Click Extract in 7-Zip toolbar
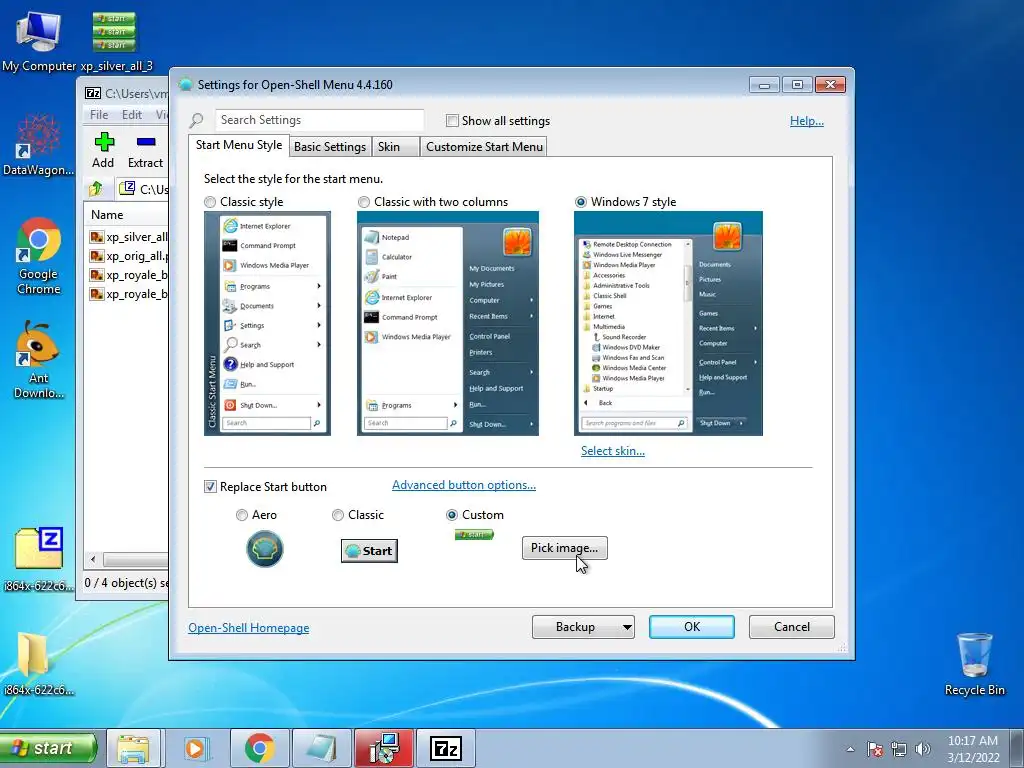 pyautogui.click(x=145, y=151)
